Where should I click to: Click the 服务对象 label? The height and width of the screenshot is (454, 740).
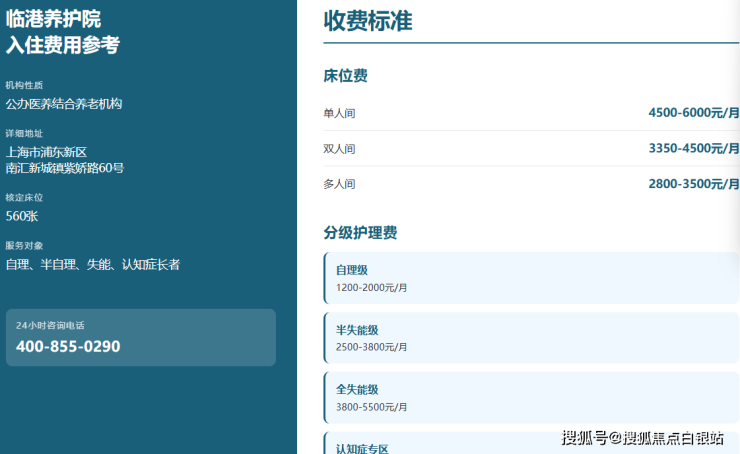click(24, 245)
